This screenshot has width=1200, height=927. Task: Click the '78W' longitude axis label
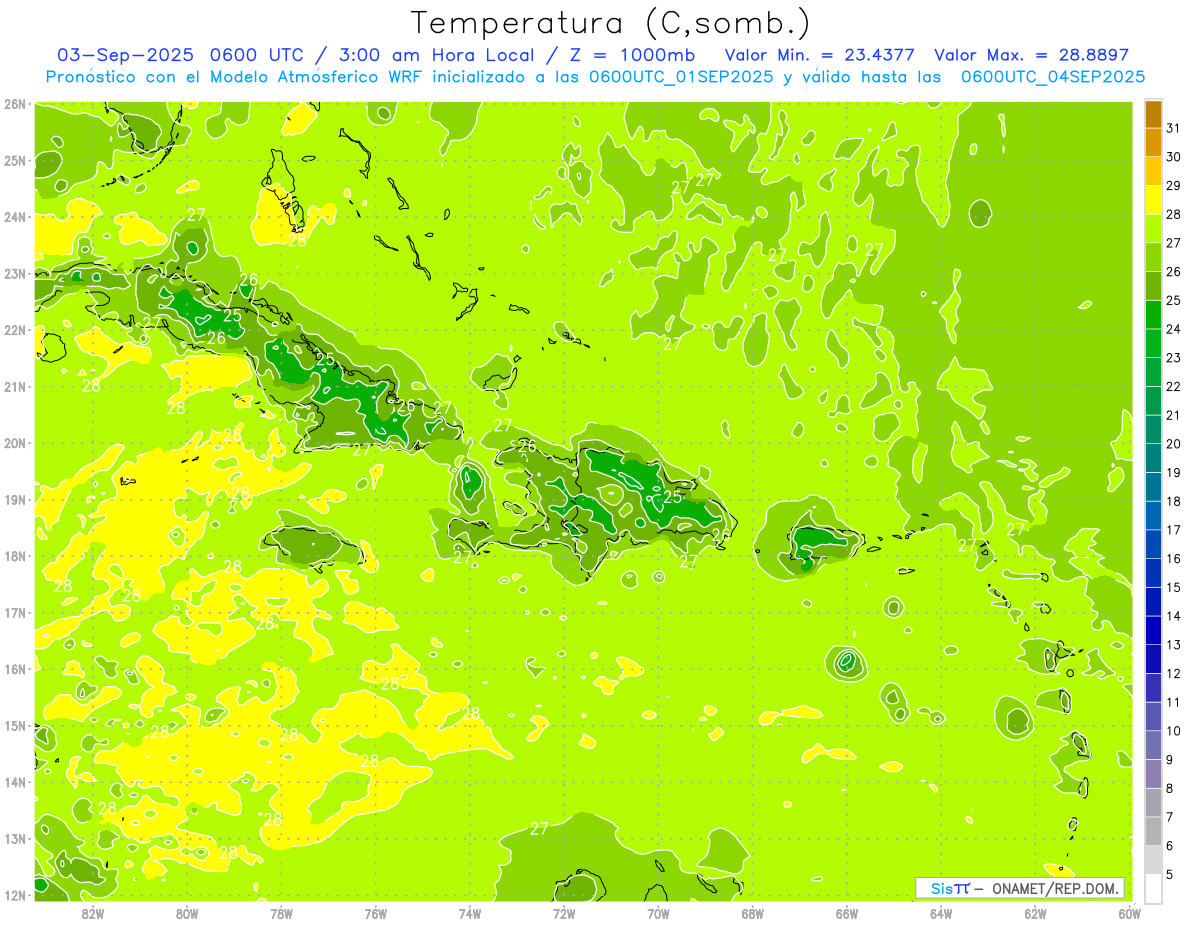pyautogui.click(x=281, y=913)
